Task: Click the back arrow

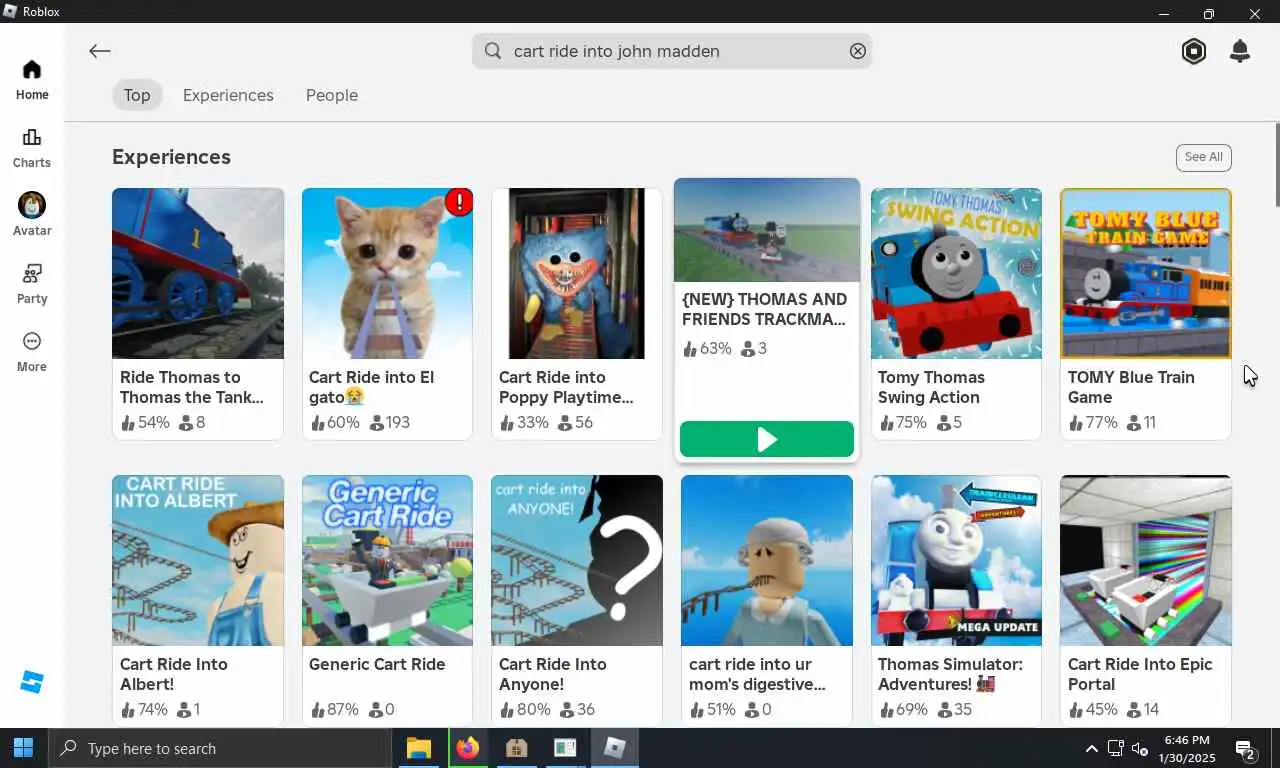Action: 99,51
